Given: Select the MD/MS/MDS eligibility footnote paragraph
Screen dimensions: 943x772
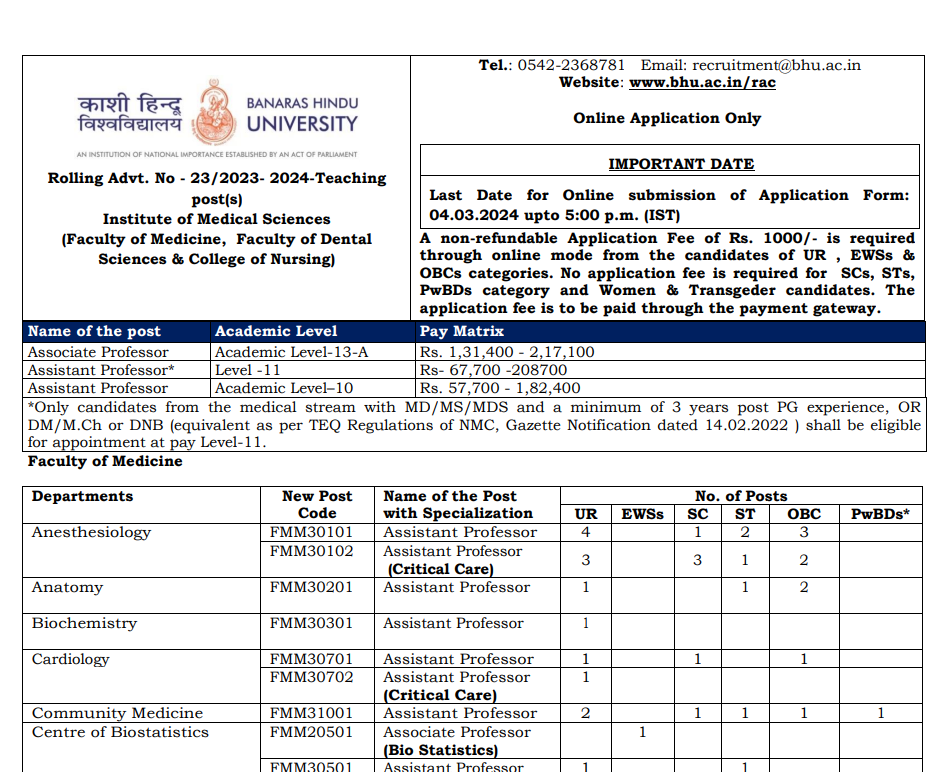Looking at the screenshot, I should 474,424.
